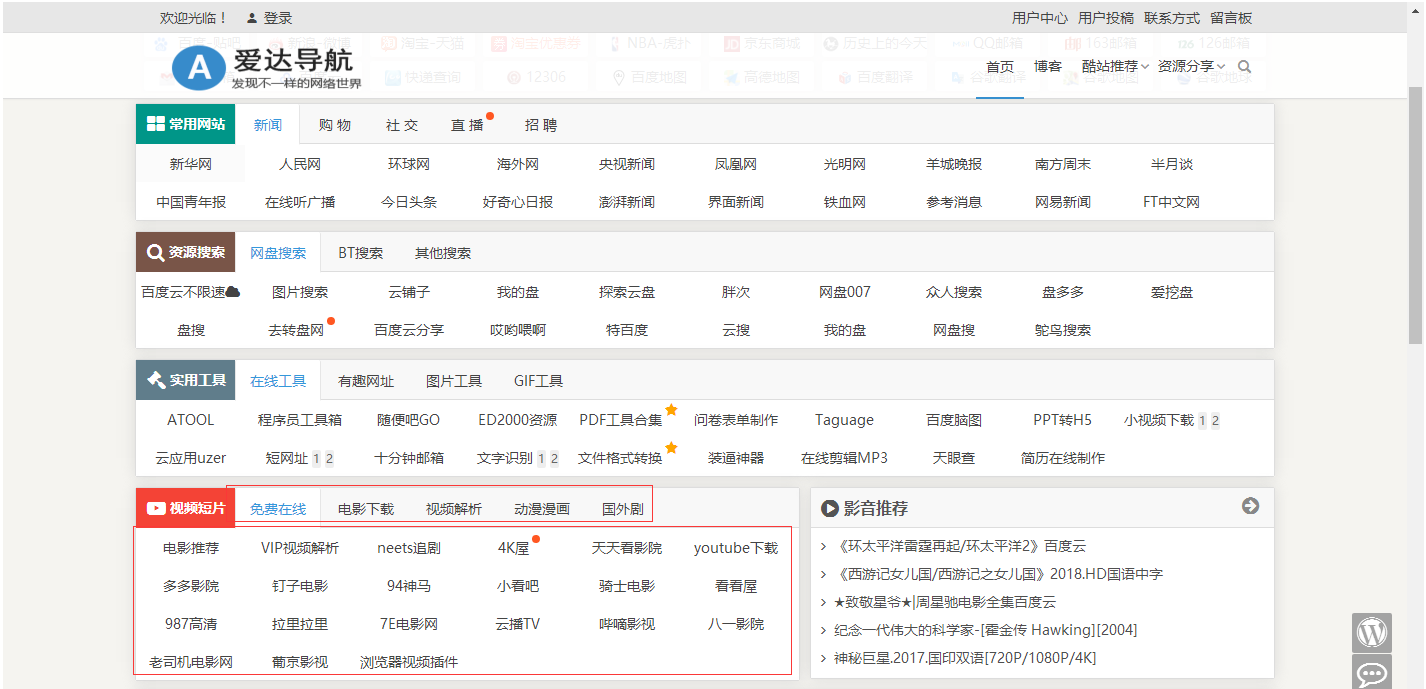This screenshot has height=689, width=1426.
Task: Open the 用户中心 link in top bar
Action: point(1039,18)
